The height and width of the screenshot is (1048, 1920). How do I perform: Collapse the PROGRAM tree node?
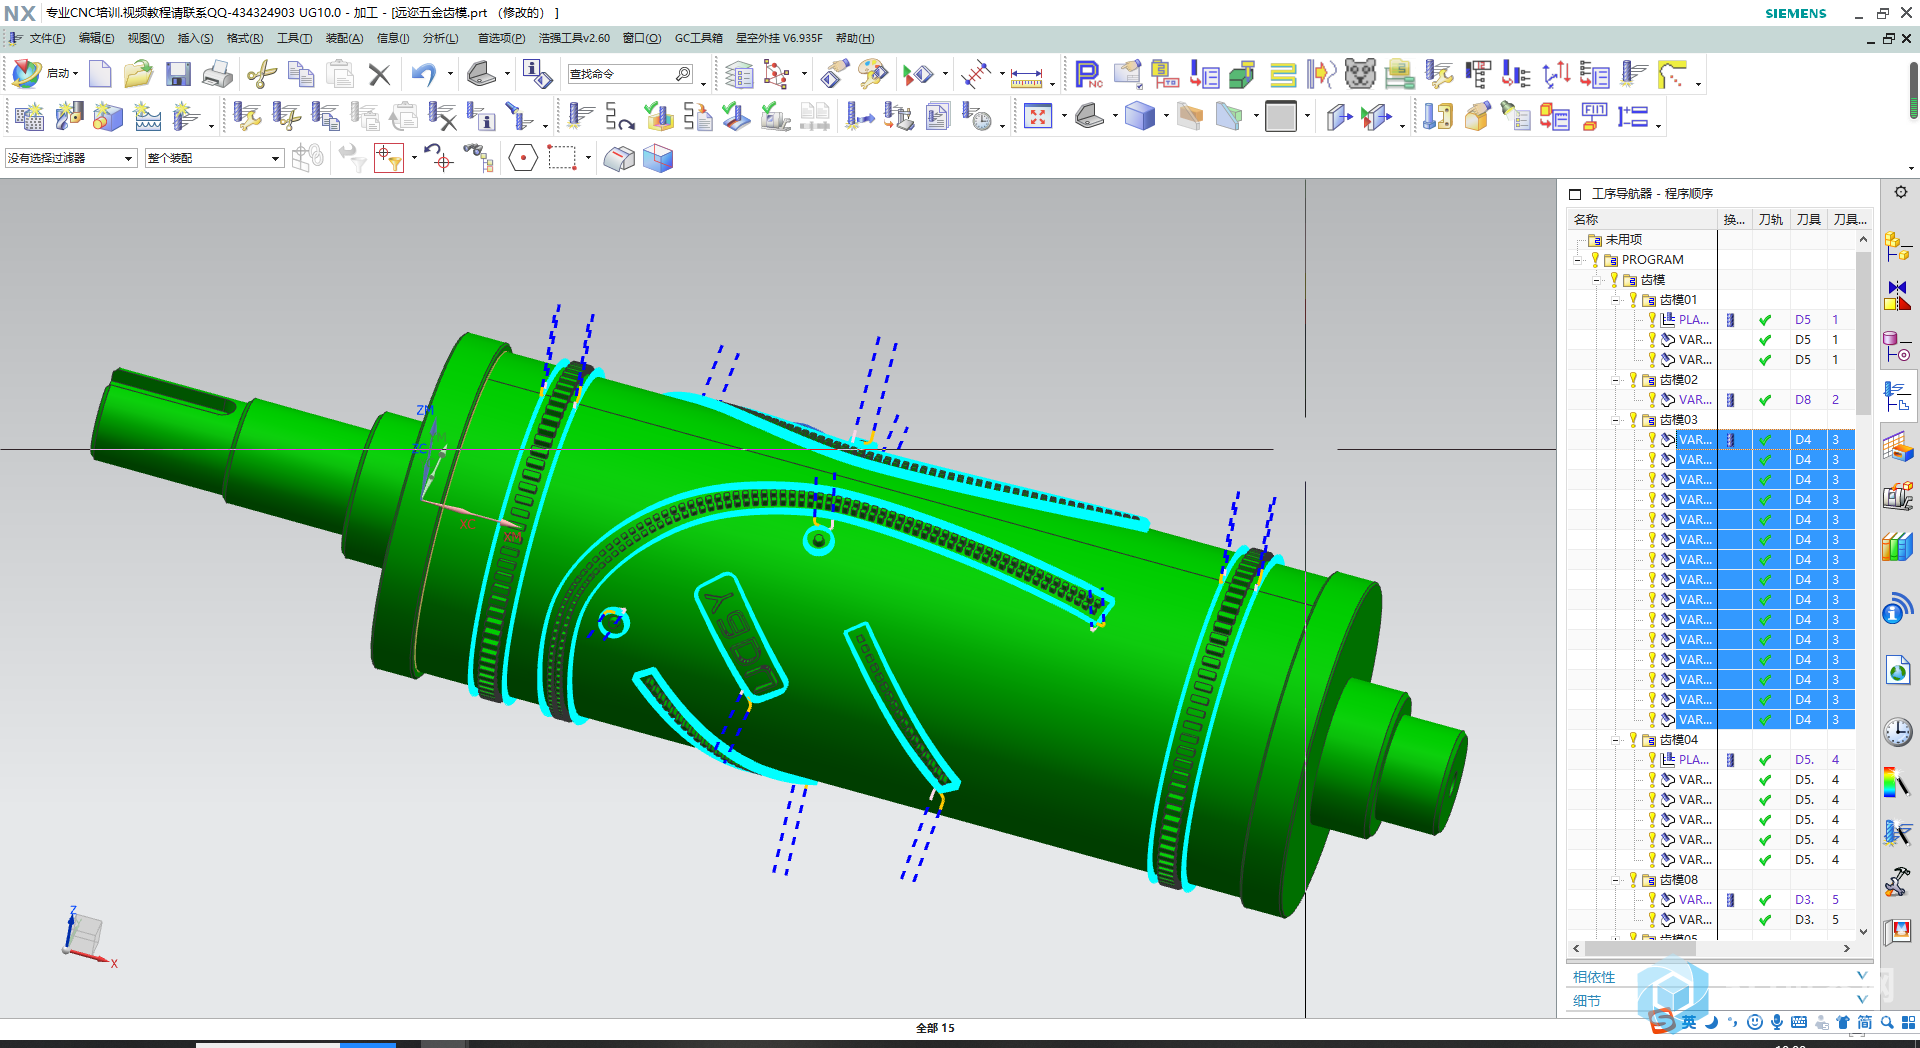1578,260
